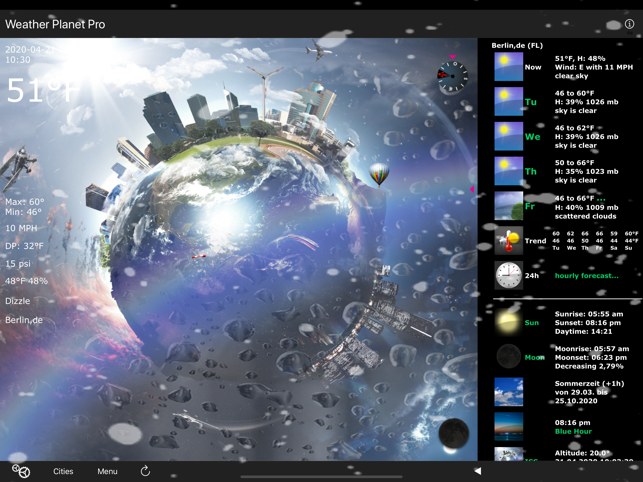The width and height of the screenshot is (643, 482).
Task: Click Moonrise: 05:57 am text
Action: click(x=592, y=349)
